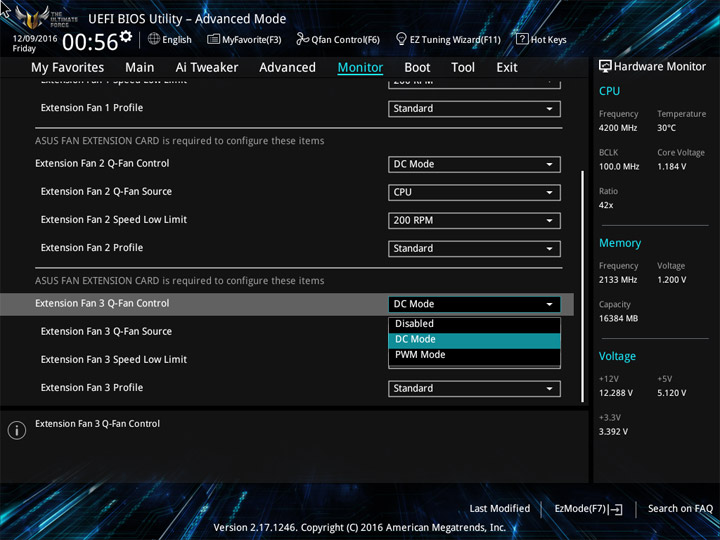Click the 12/09/2016 date text

tap(35, 39)
